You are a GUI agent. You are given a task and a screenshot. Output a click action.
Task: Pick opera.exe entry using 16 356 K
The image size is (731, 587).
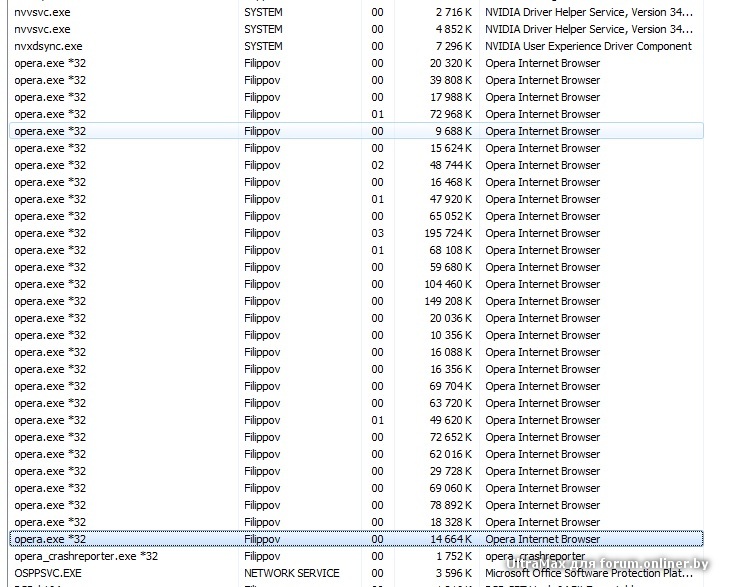pyautogui.click(x=356, y=369)
